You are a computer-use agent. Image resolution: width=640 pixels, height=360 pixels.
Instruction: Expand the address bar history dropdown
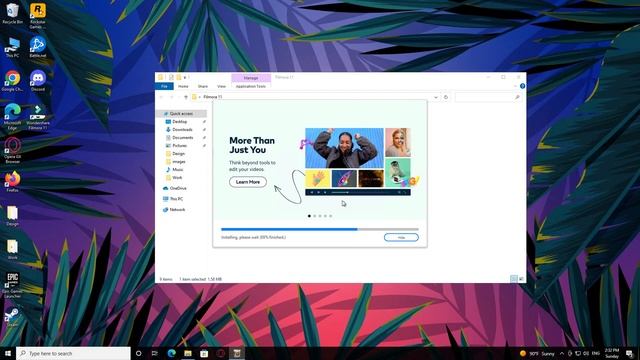[x=436, y=97]
